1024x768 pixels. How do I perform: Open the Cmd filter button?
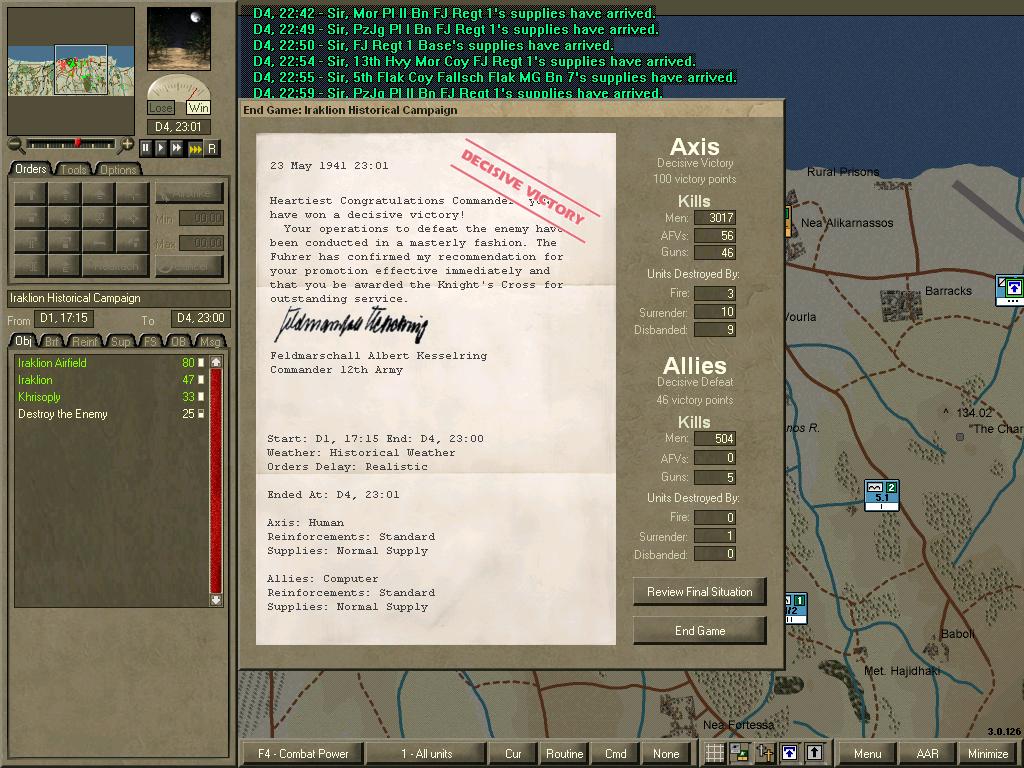pyautogui.click(x=615, y=754)
